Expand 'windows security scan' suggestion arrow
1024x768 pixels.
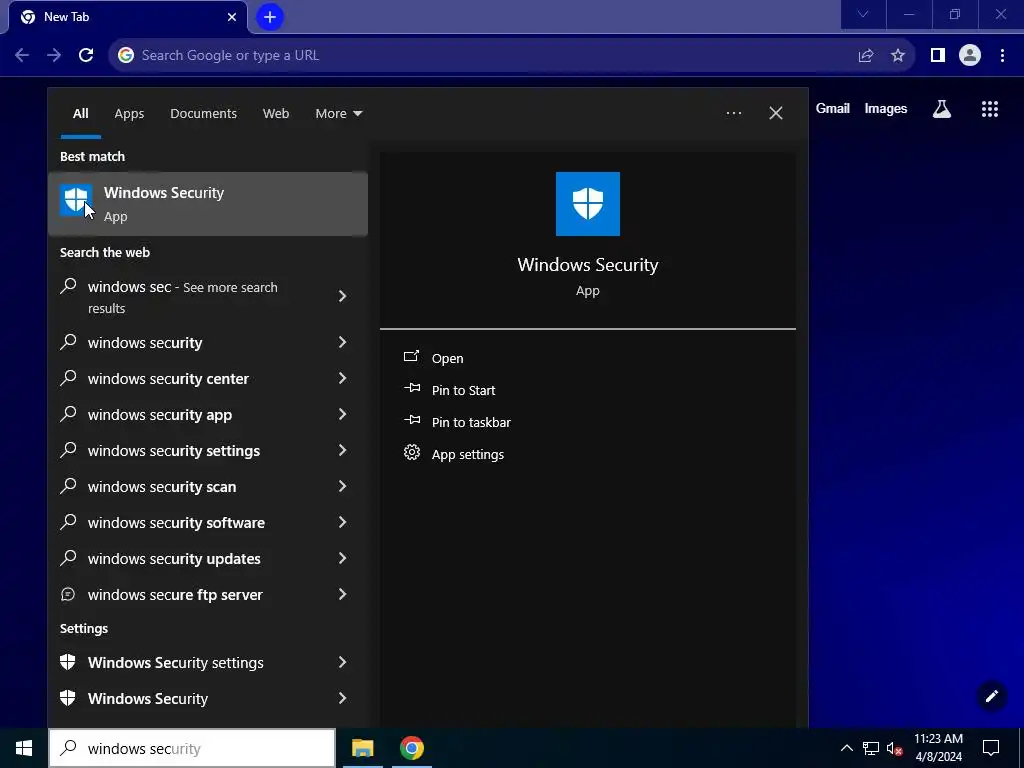[x=343, y=486]
